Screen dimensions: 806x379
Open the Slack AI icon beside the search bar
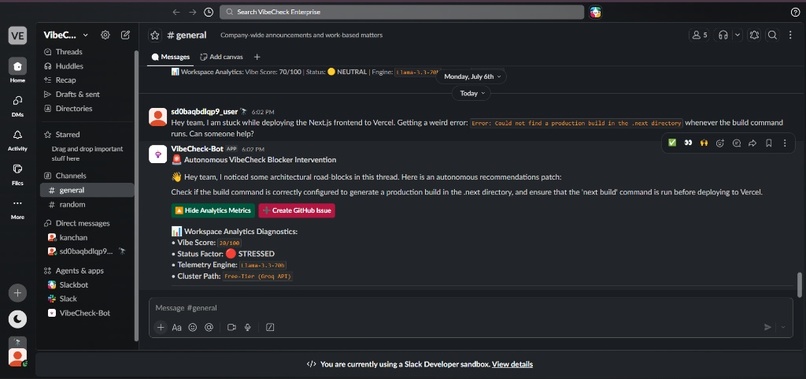[595, 12]
